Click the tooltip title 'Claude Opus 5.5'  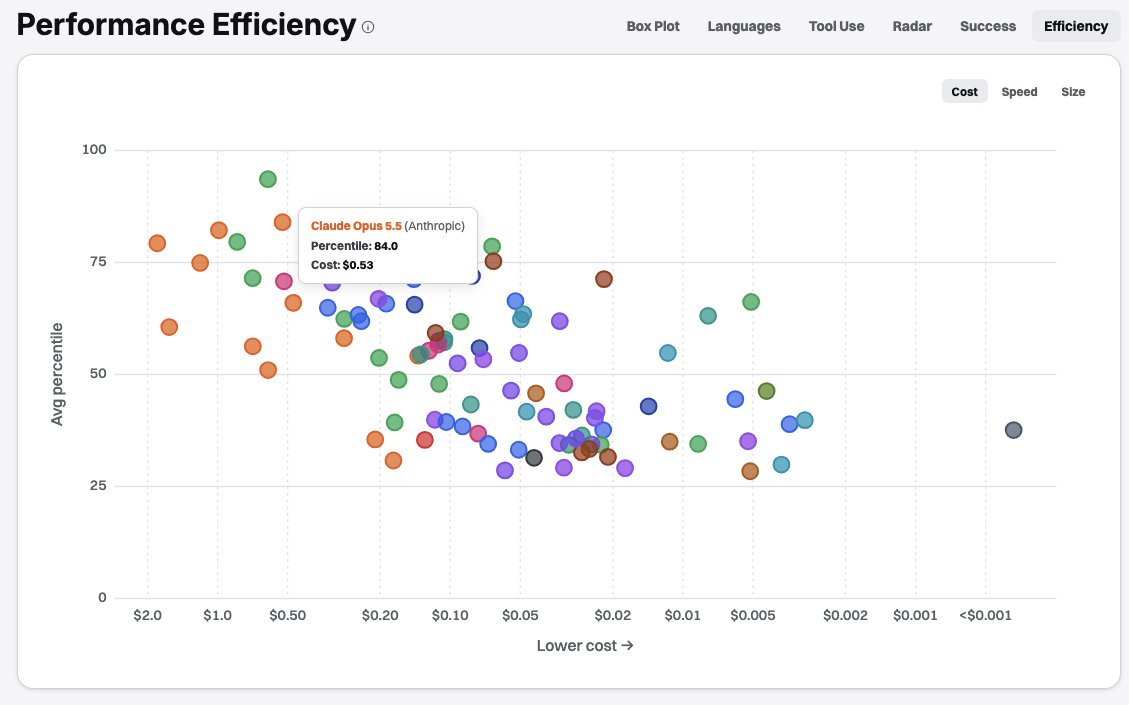coord(356,226)
